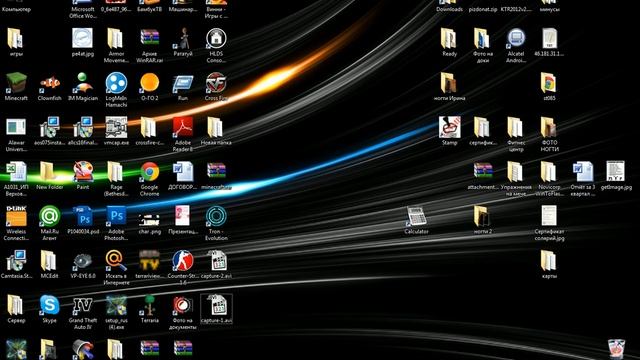Viewport: 640px width, 360px height.
Task: Open the Ready folder
Action: pos(449,38)
